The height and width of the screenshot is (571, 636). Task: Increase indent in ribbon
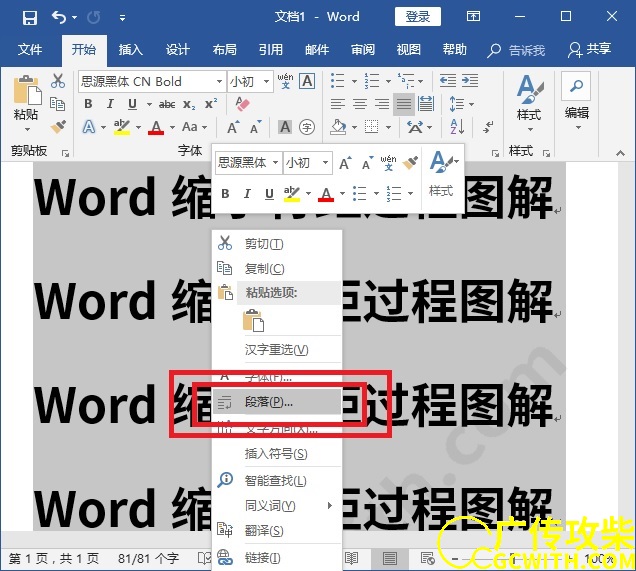pyautogui.click(x=470, y=81)
